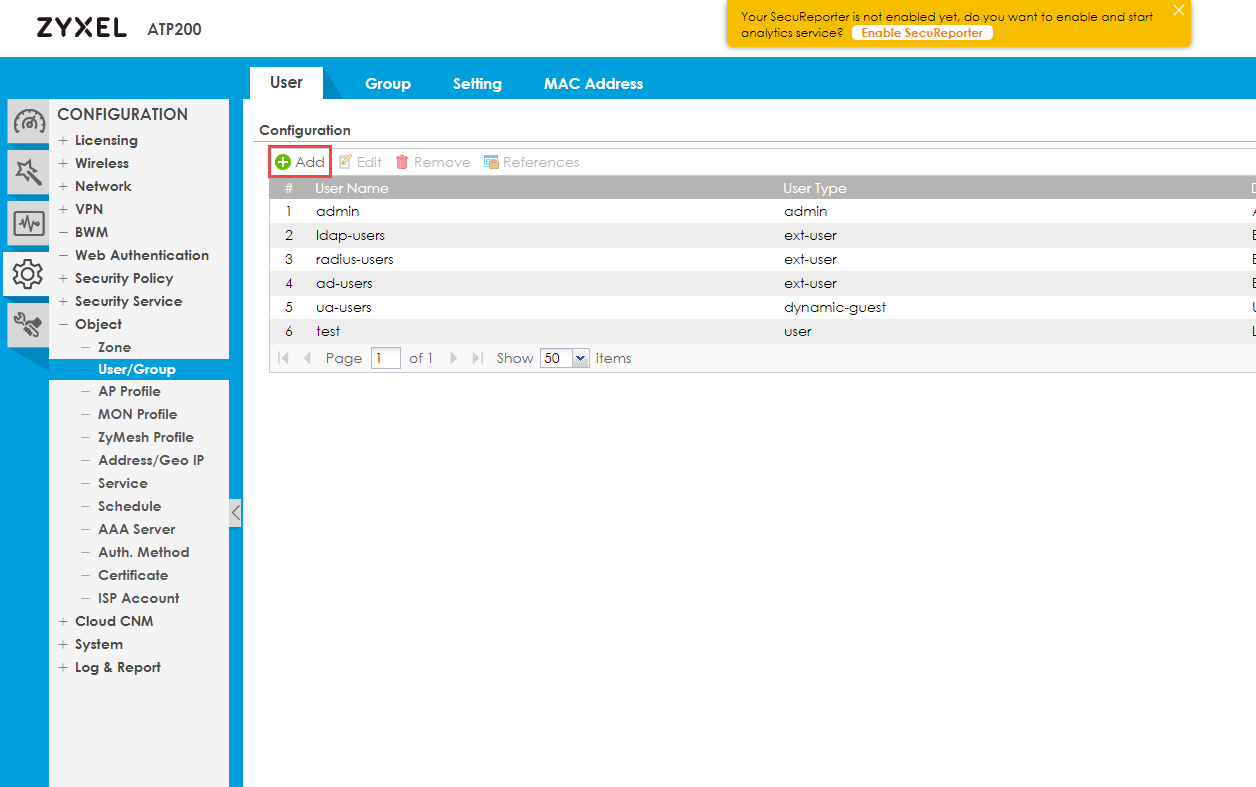
Task: Open the AAA Server object page
Action: click(136, 529)
